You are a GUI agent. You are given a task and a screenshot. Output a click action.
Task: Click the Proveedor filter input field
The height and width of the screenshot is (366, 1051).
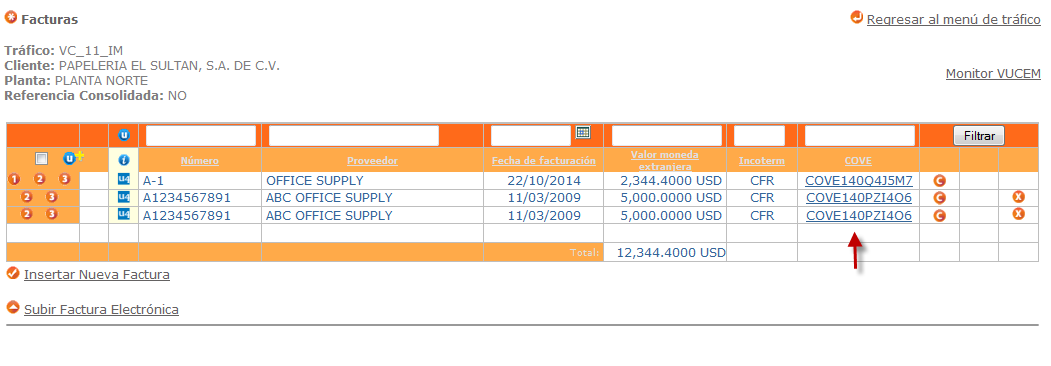pyautogui.click(x=354, y=135)
